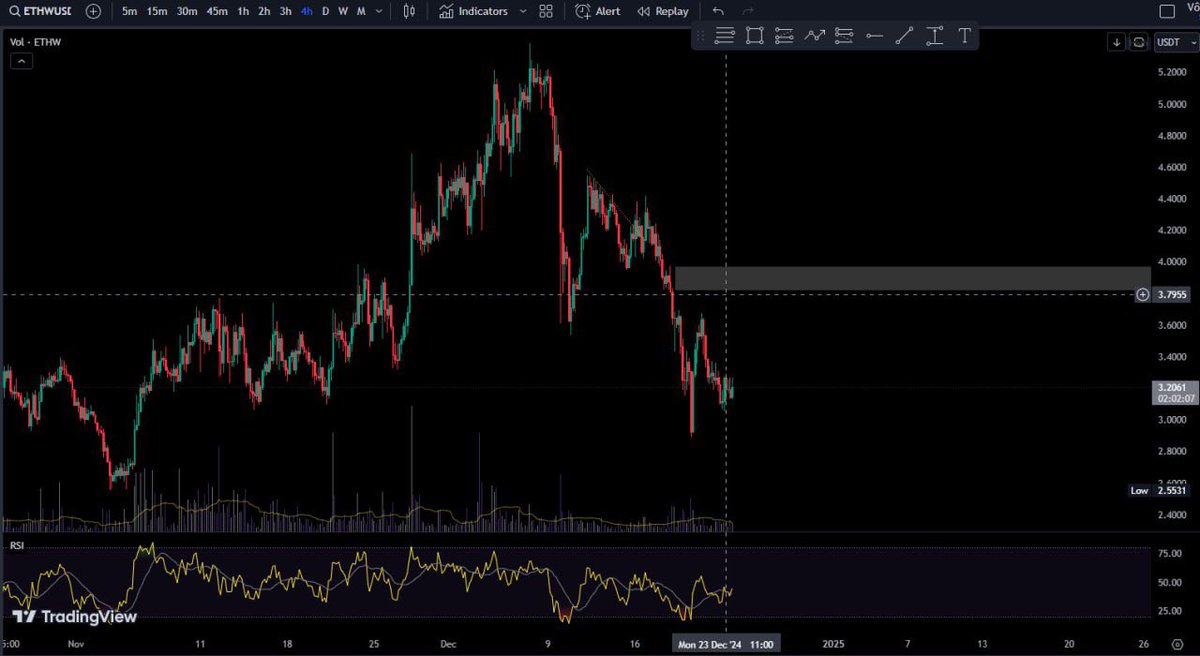The width and height of the screenshot is (1200, 656).
Task: Click the RSI 75.00 axis label
Action: coord(1170,553)
